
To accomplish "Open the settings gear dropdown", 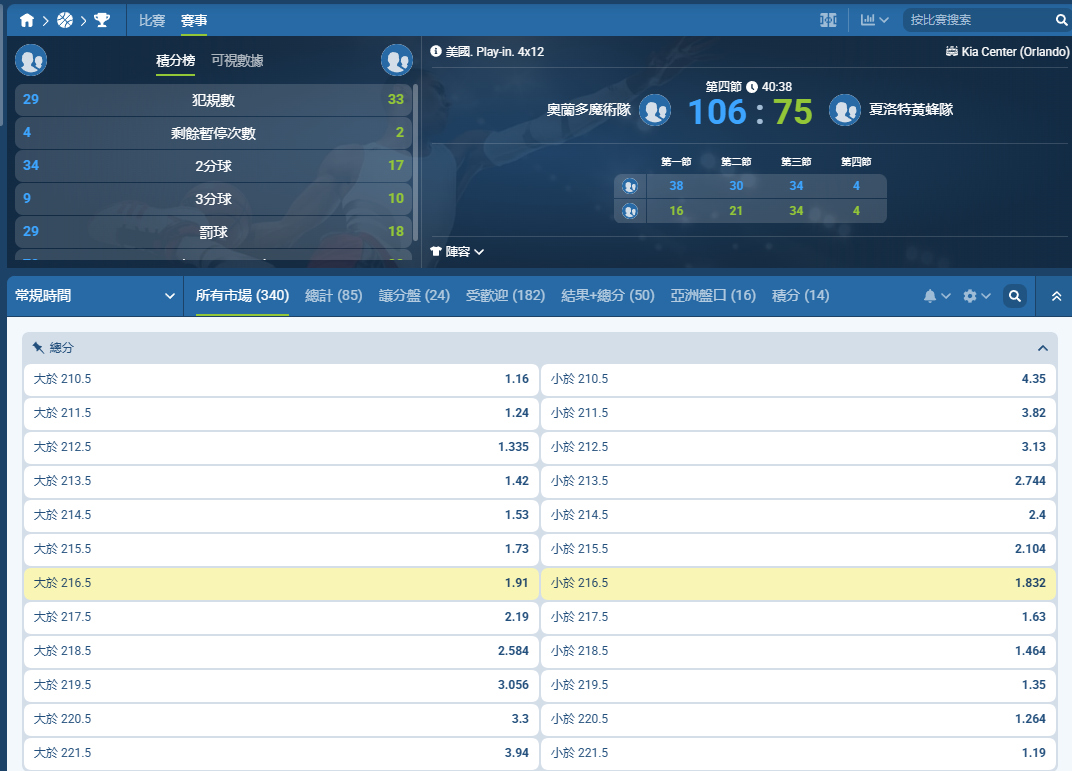I will tap(976, 296).
